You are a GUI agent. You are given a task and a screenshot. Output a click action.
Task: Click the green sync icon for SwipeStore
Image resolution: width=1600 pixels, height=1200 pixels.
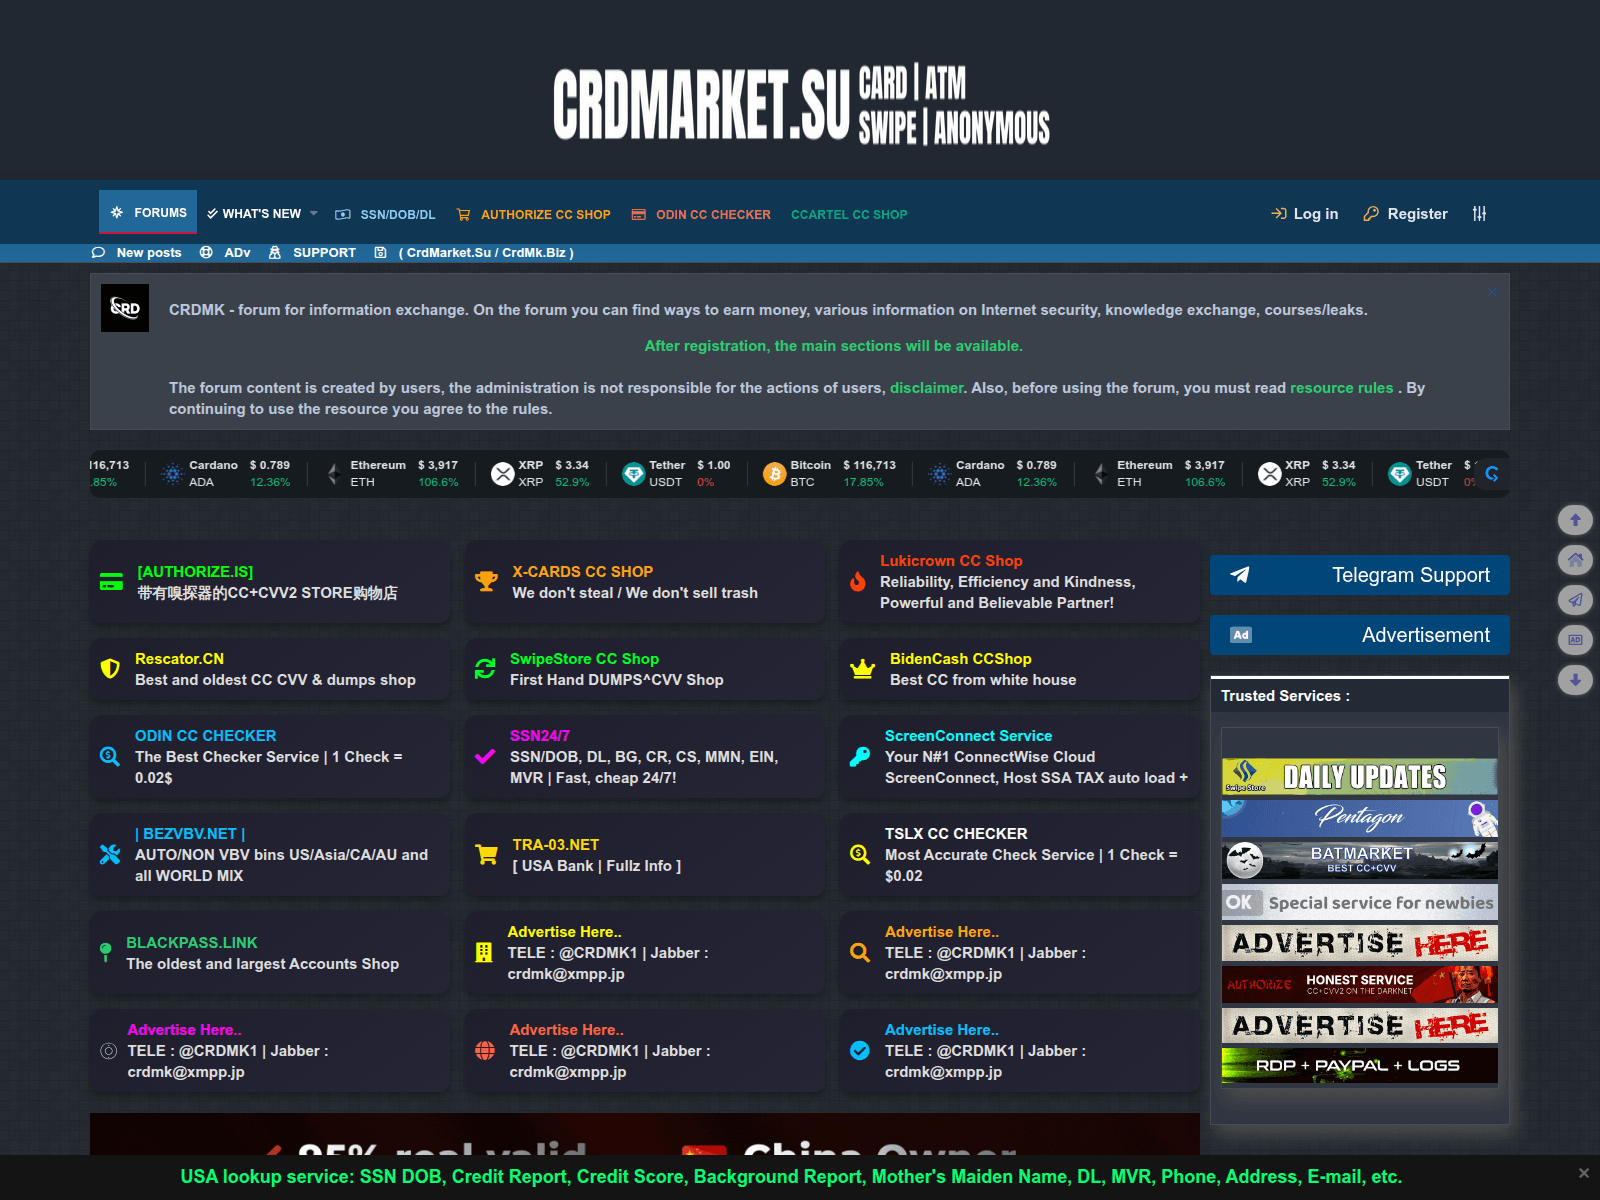point(485,669)
